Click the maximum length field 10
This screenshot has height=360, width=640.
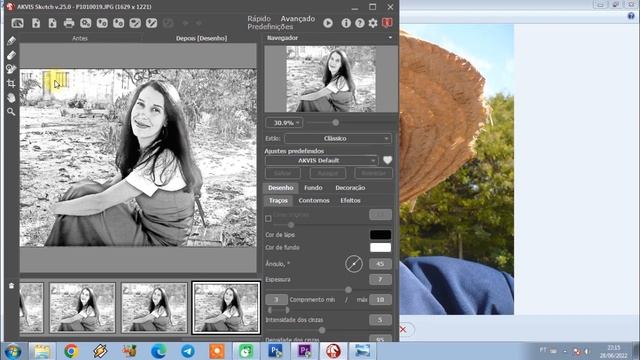coord(380,300)
